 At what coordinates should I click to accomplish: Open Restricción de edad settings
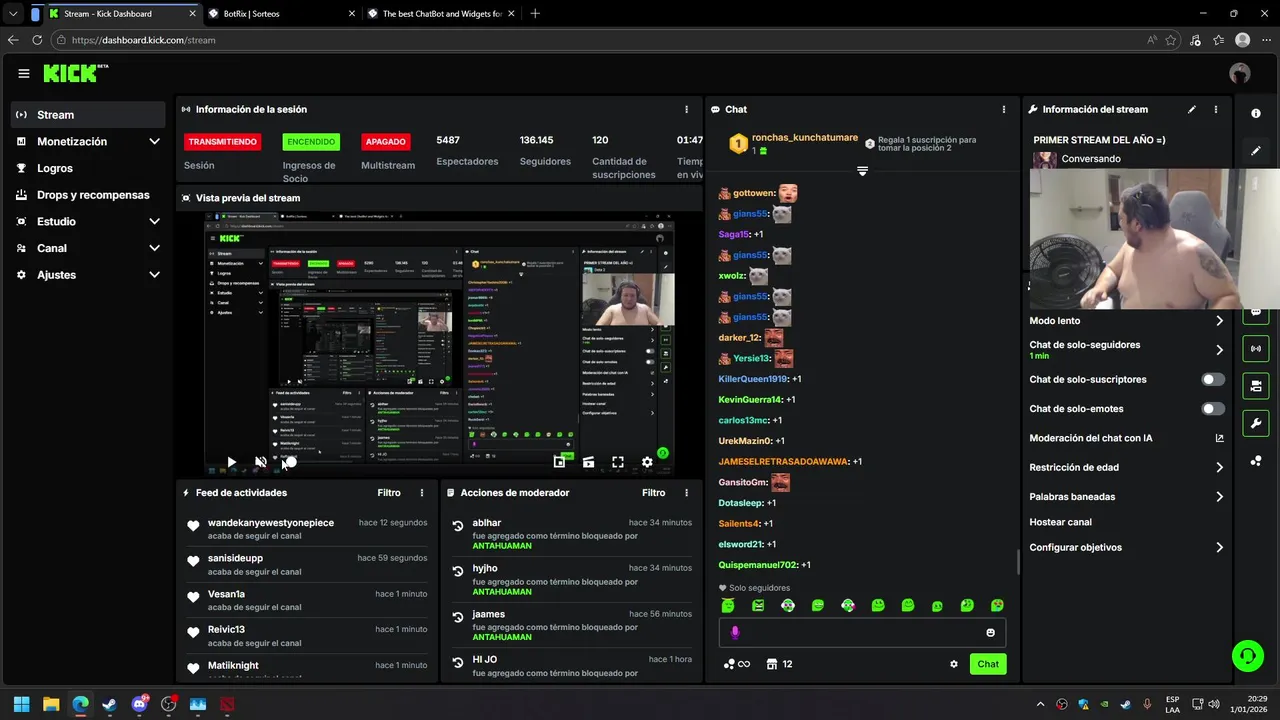pos(1127,467)
